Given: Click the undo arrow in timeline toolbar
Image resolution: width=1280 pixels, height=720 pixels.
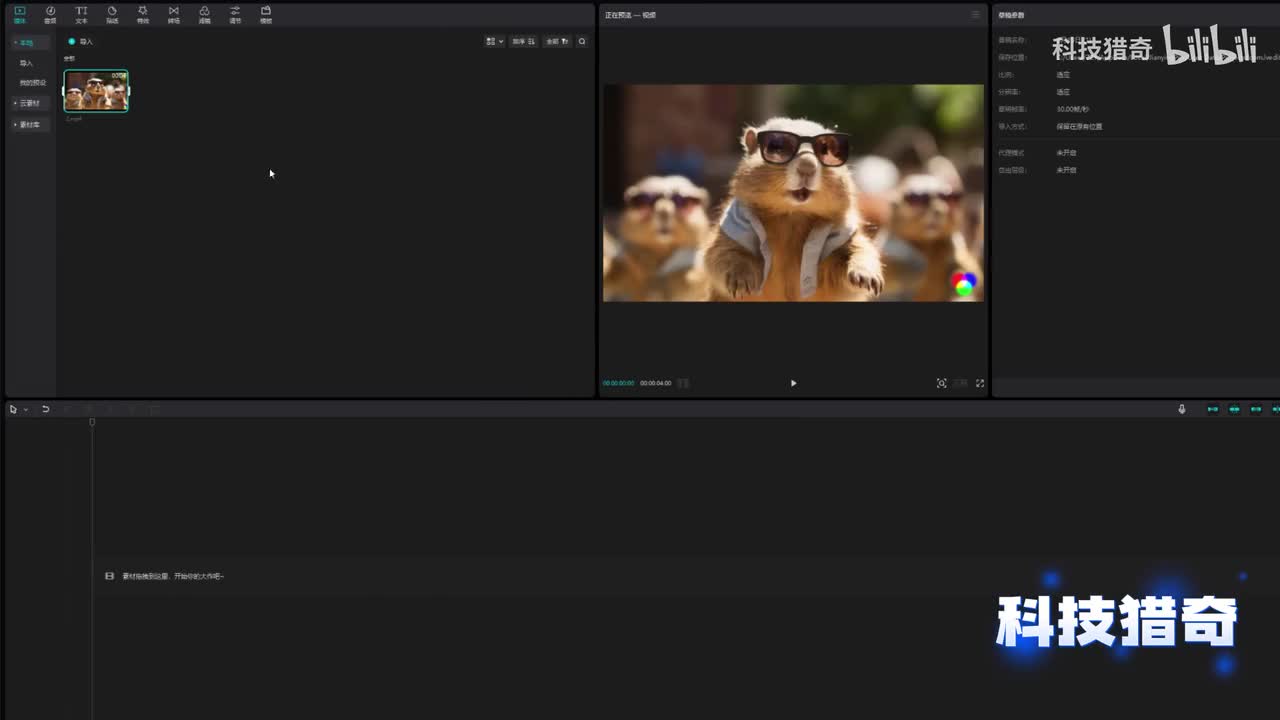Looking at the screenshot, I should 45,409.
